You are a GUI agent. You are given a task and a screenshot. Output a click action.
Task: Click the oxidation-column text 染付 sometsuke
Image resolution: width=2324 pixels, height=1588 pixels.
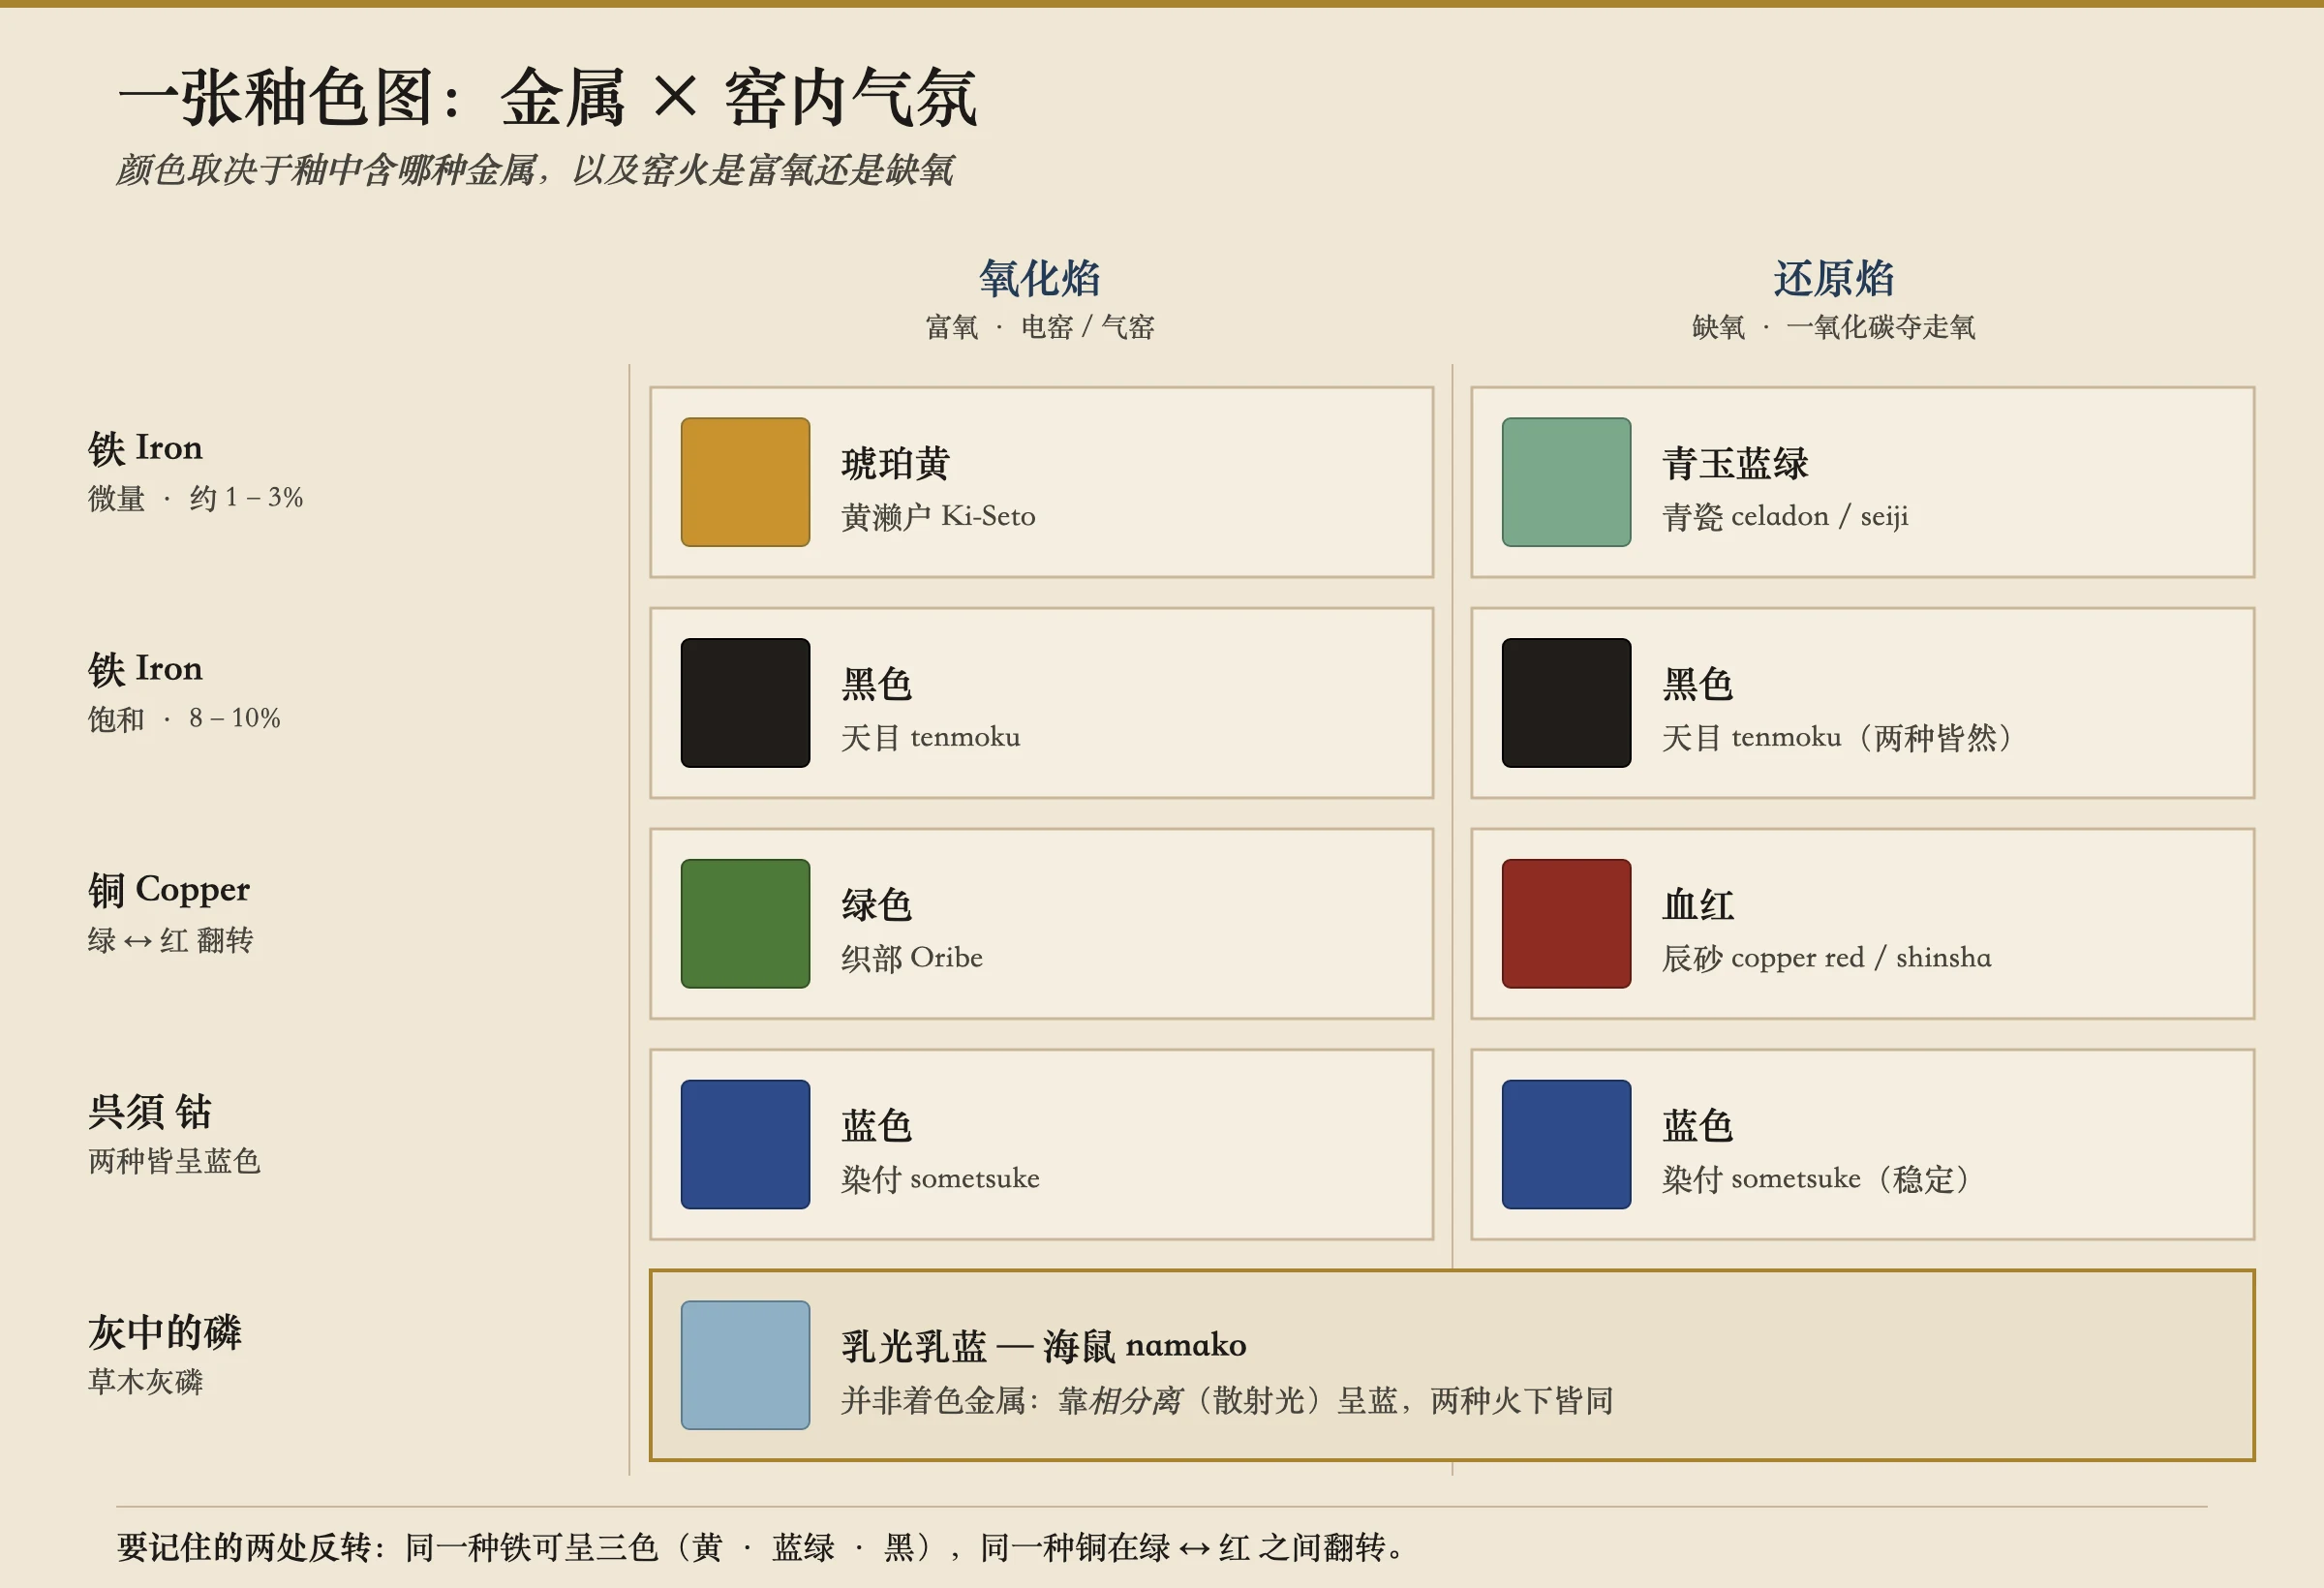(x=940, y=1178)
